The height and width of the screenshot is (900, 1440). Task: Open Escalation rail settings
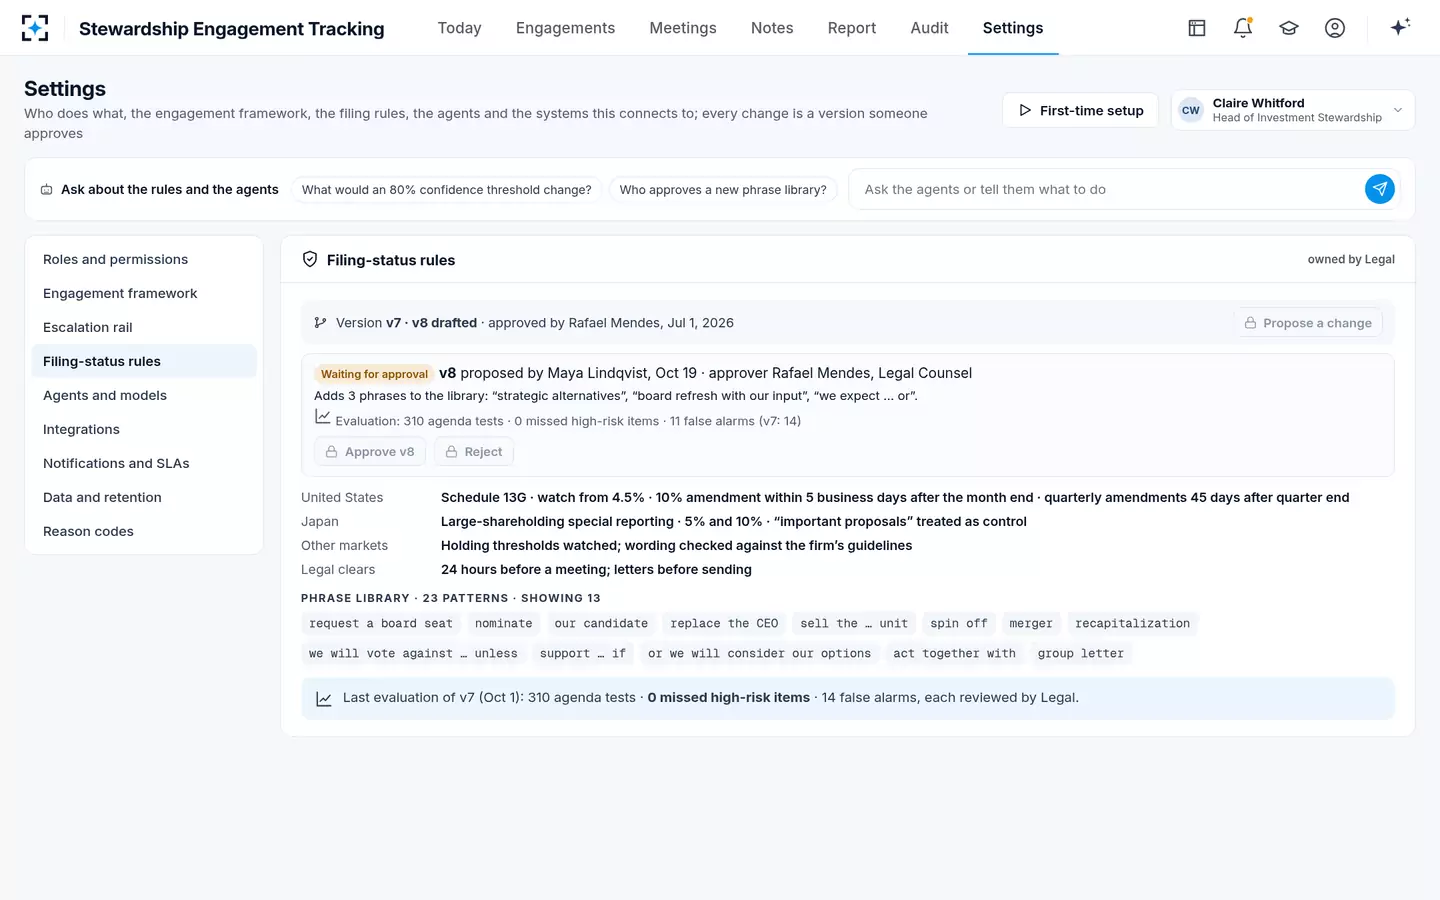pyautogui.click(x=144, y=328)
